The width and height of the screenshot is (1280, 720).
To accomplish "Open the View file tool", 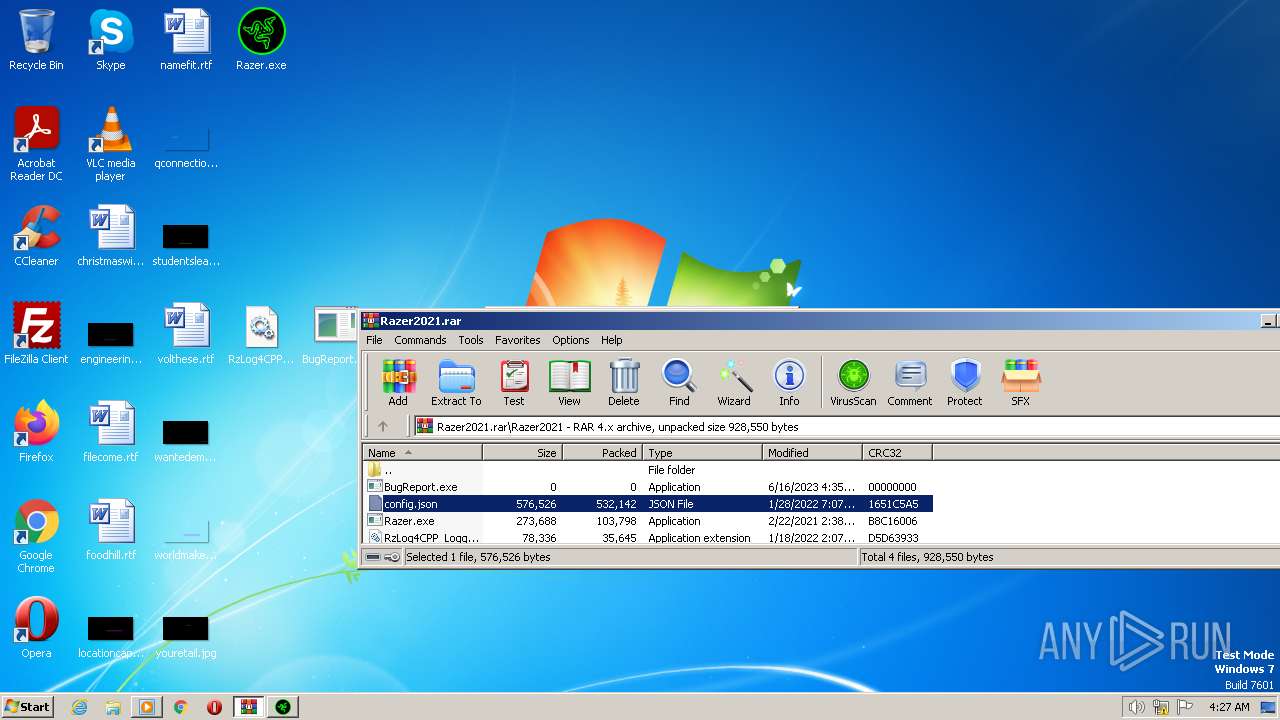I will 569,383.
